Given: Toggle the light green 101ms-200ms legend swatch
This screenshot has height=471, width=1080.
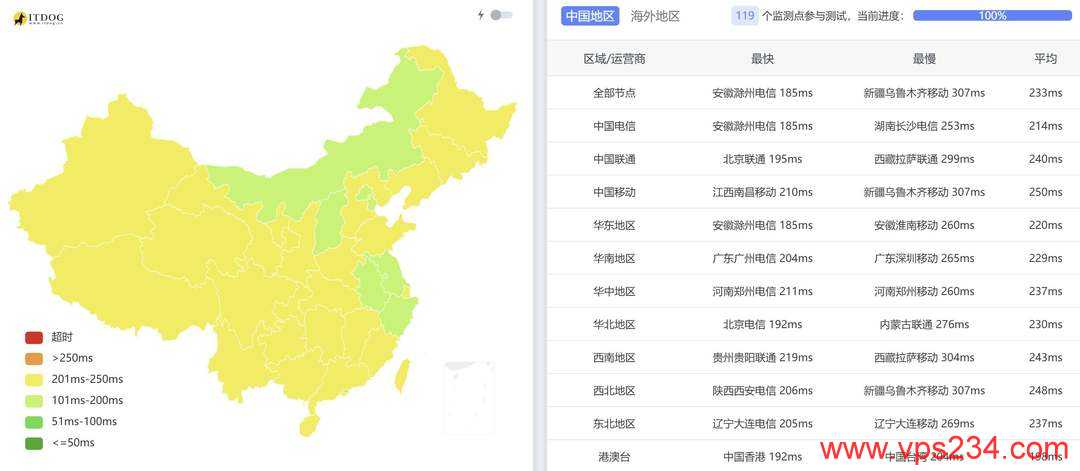Looking at the screenshot, I should [x=34, y=401].
